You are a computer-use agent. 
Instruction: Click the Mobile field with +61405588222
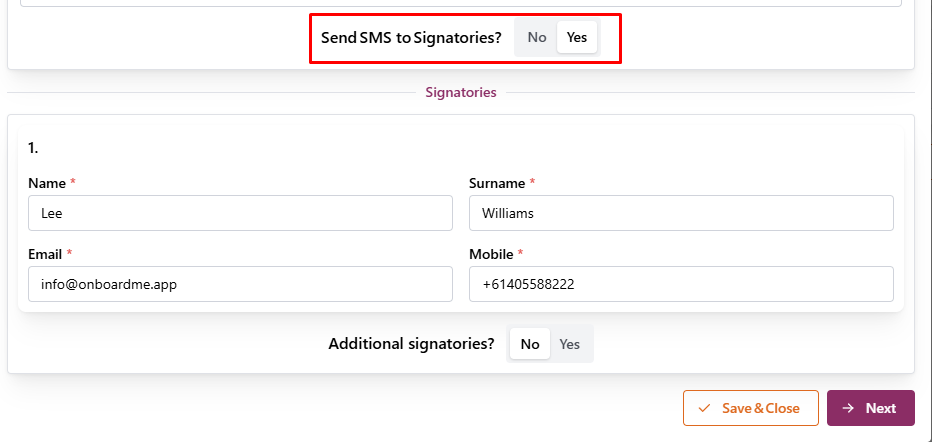pyautogui.click(x=680, y=284)
